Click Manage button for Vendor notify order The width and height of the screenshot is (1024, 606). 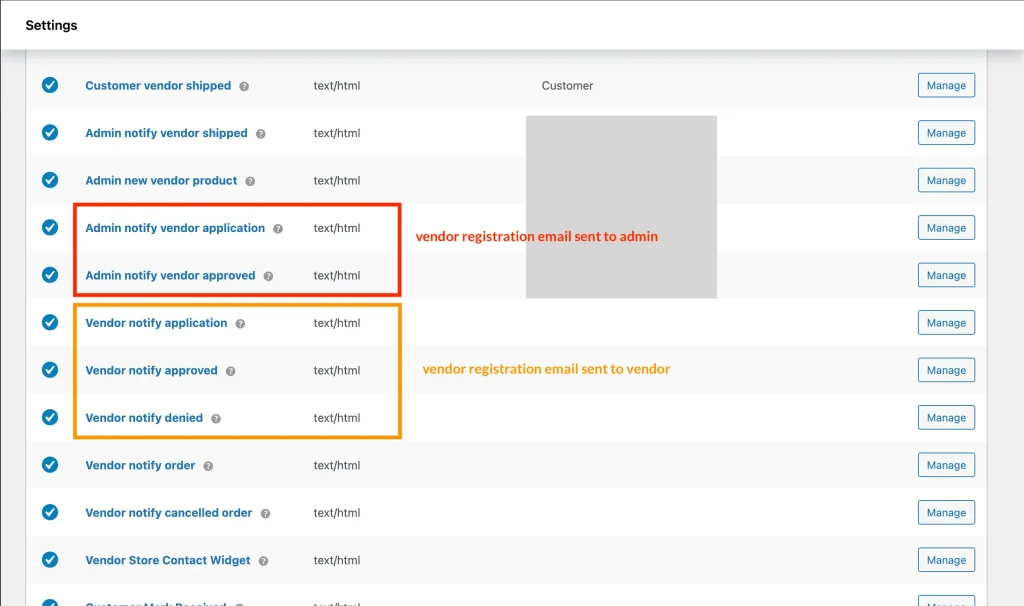(945, 465)
